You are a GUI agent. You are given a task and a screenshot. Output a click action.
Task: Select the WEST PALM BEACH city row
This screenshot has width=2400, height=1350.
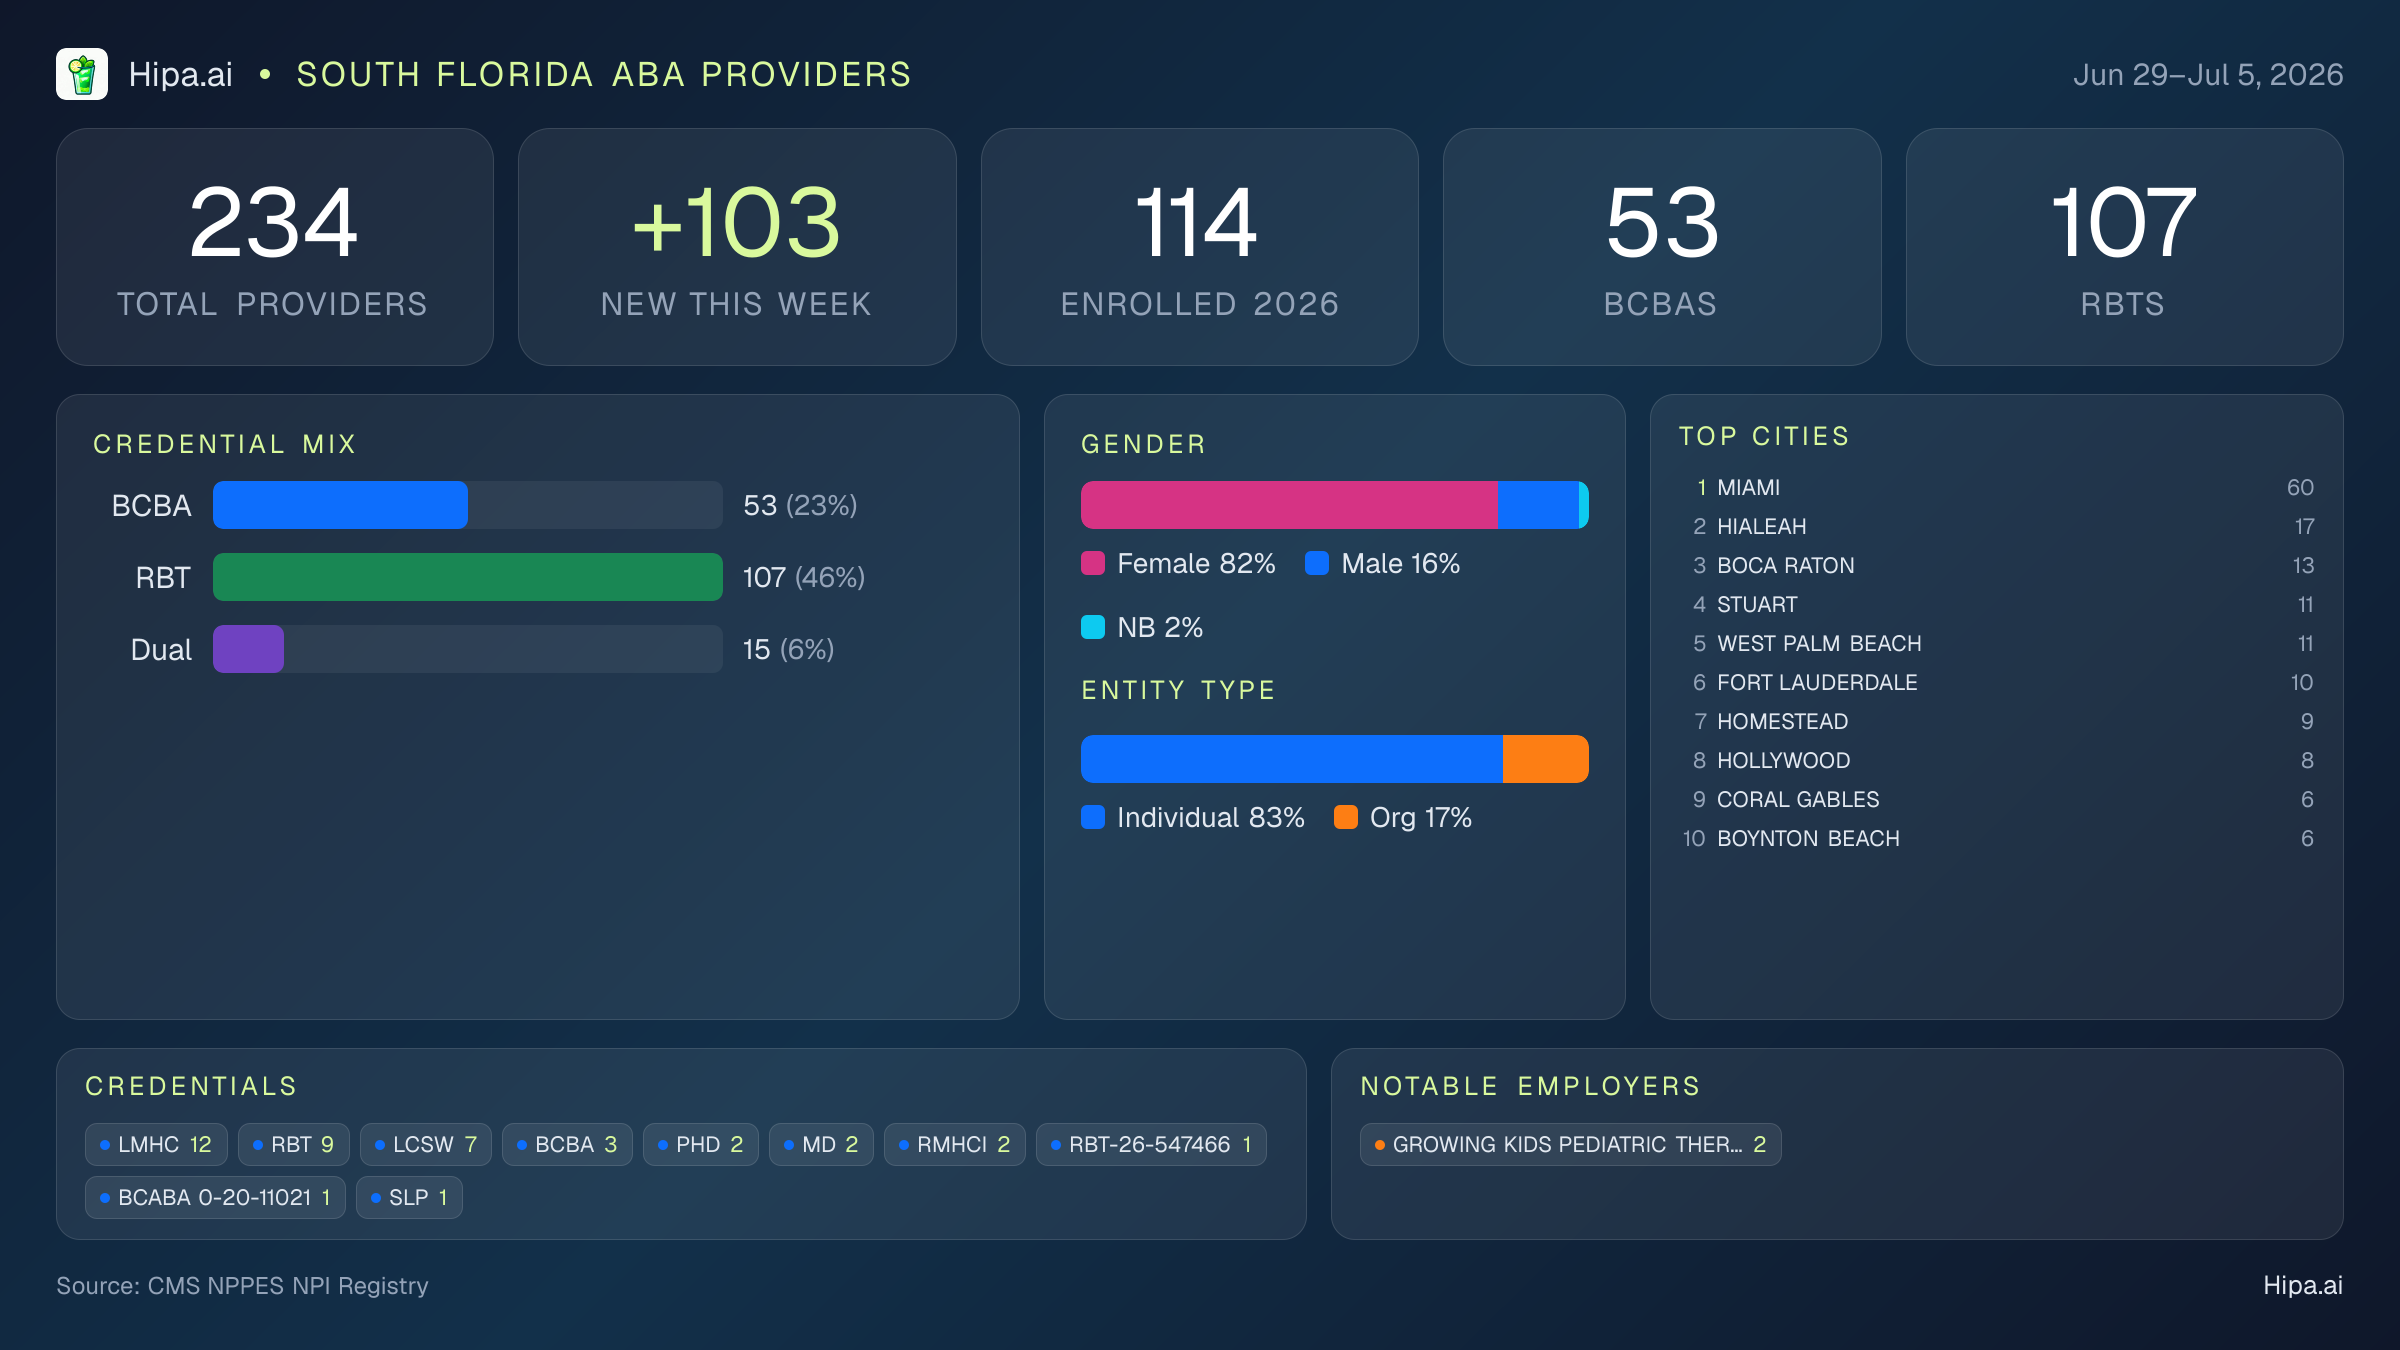pos(1997,643)
